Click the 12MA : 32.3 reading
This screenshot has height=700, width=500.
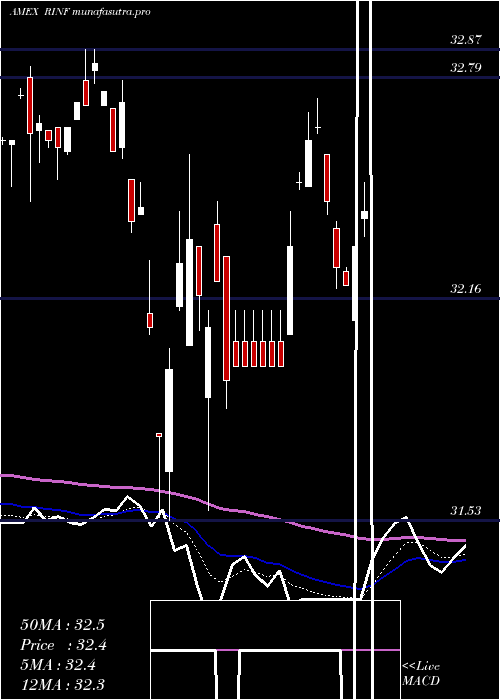[x=62, y=685]
